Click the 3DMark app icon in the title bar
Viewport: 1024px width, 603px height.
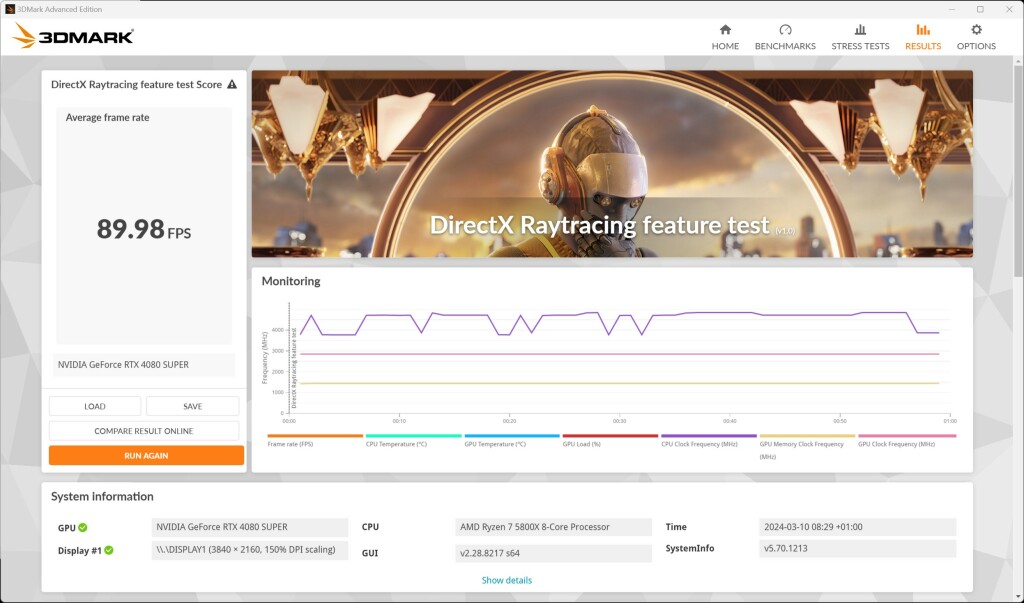click(10, 8)
